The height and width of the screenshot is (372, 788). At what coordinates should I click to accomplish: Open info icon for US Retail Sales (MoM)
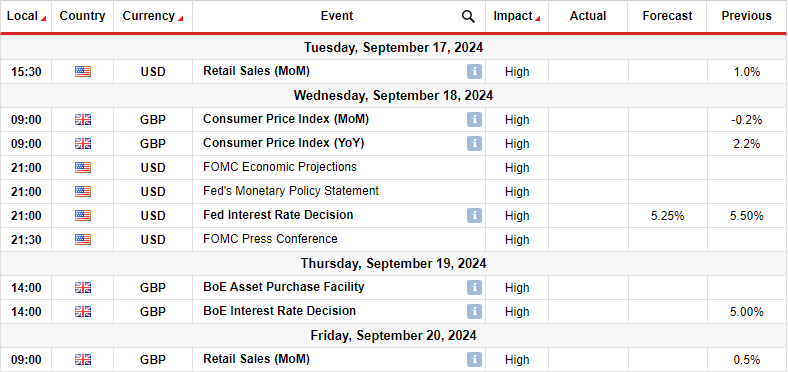pos(474,71)
